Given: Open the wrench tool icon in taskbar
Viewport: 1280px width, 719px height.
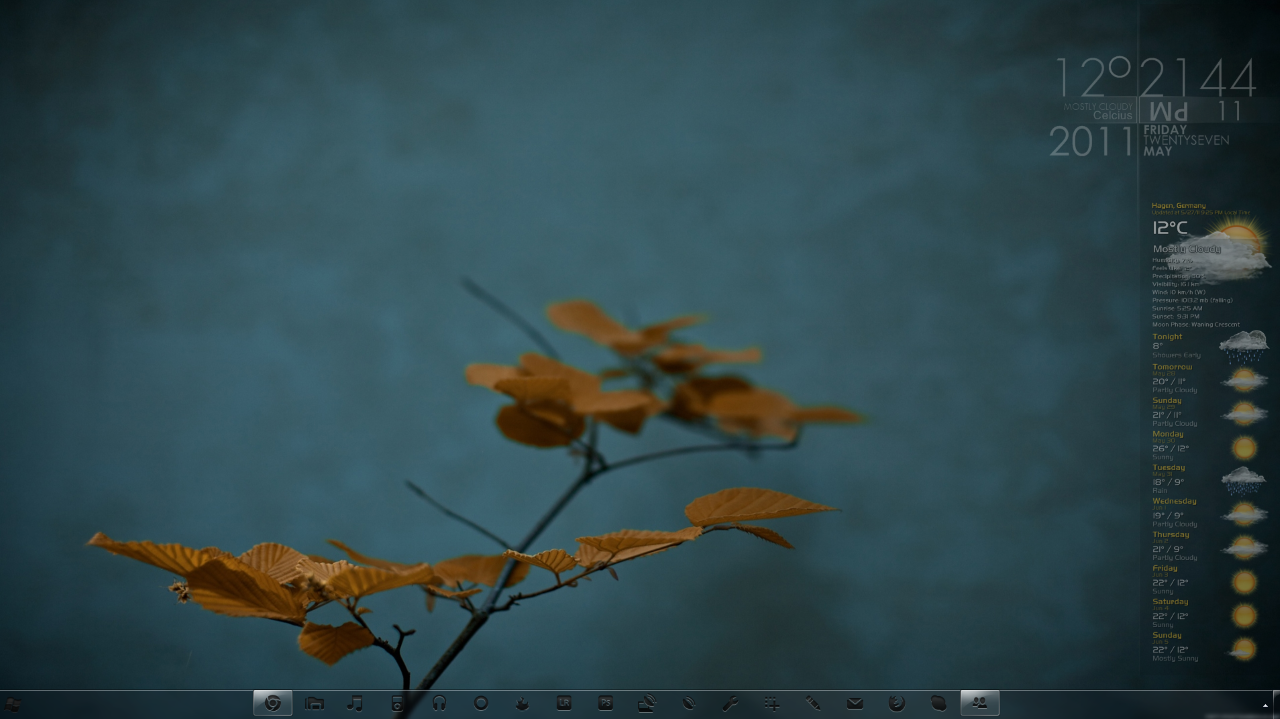Looking at the screenshot, I should click(730, 703).
